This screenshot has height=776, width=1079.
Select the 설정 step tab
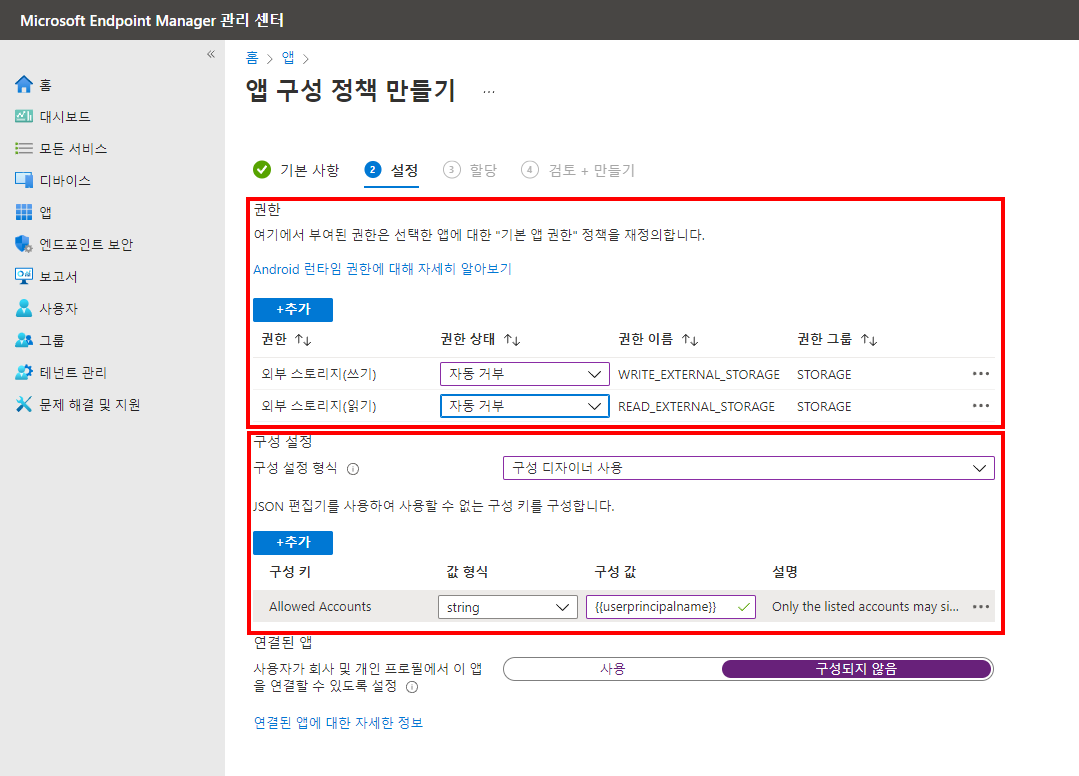(392, 170)
